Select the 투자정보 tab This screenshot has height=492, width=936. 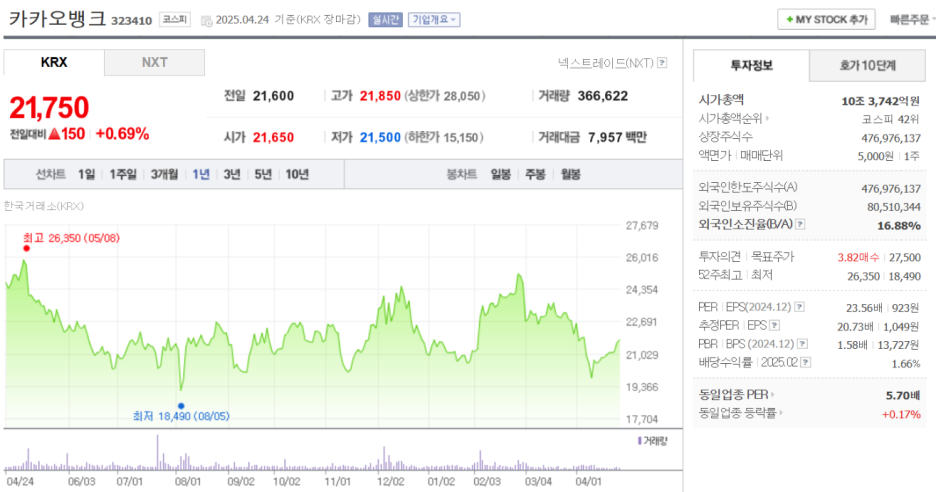752,65
